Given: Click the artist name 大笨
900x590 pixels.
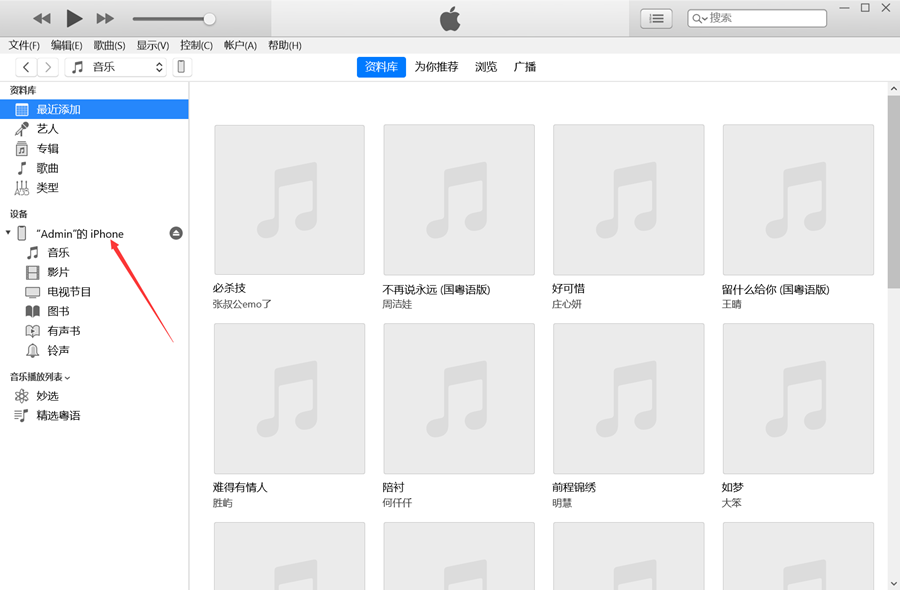Looking at the screenshot, I should coord(731,503).
